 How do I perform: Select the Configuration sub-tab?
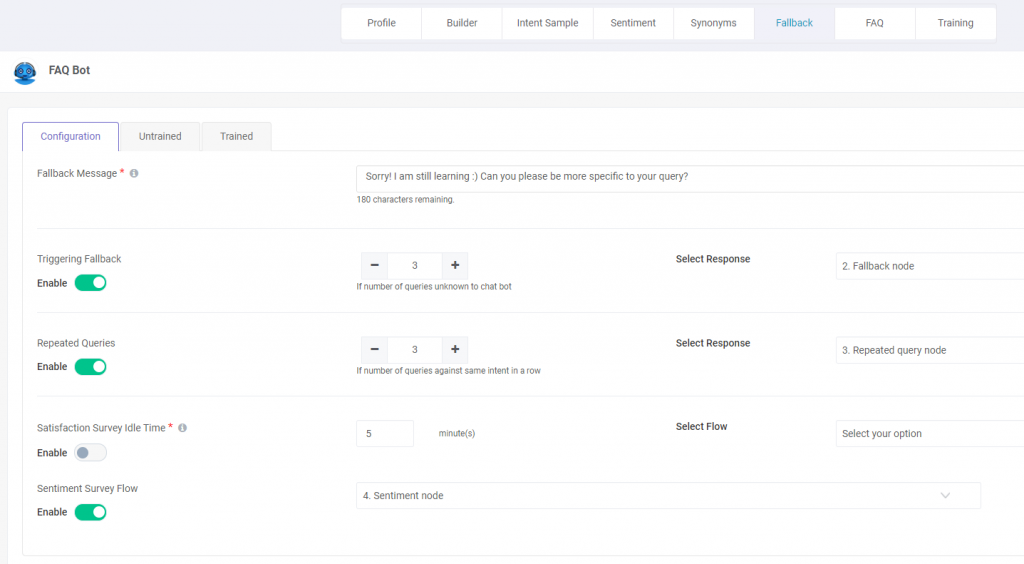(x=71, y=136)
